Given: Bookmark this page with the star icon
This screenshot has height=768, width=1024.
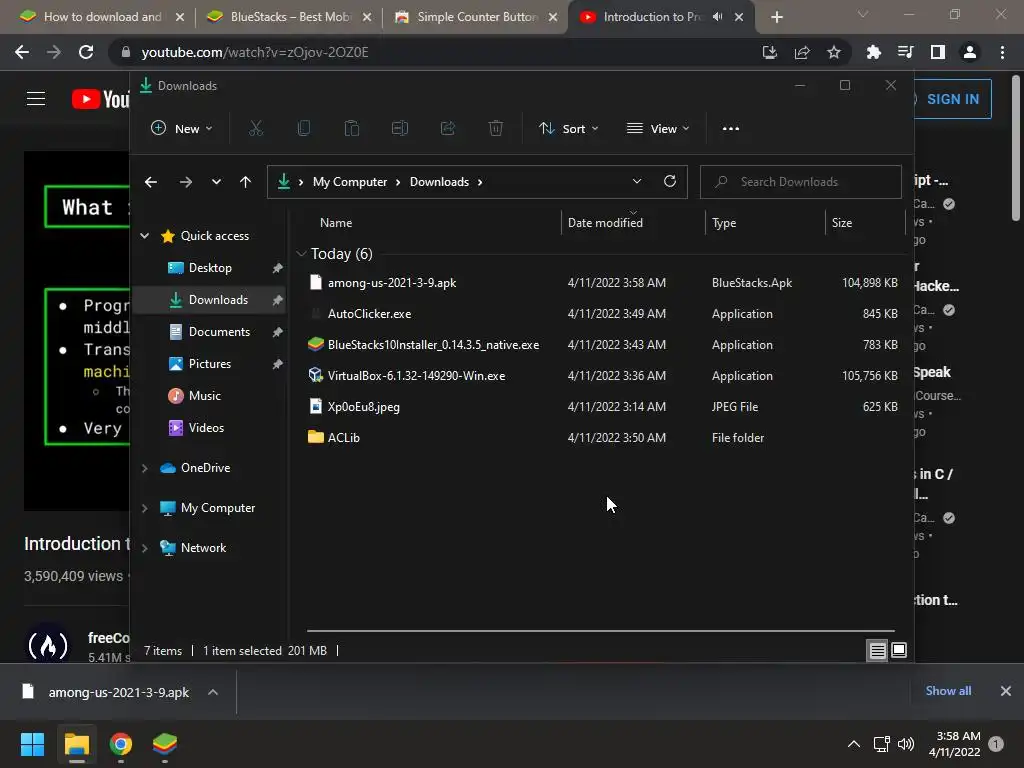Looking at the screenshot, I should (834, 52).
